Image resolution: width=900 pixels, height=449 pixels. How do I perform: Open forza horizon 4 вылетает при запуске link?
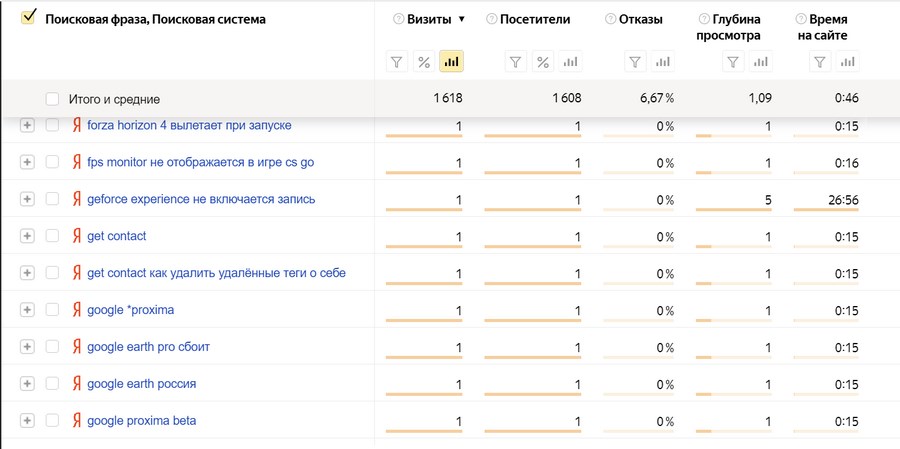point(189,125)
